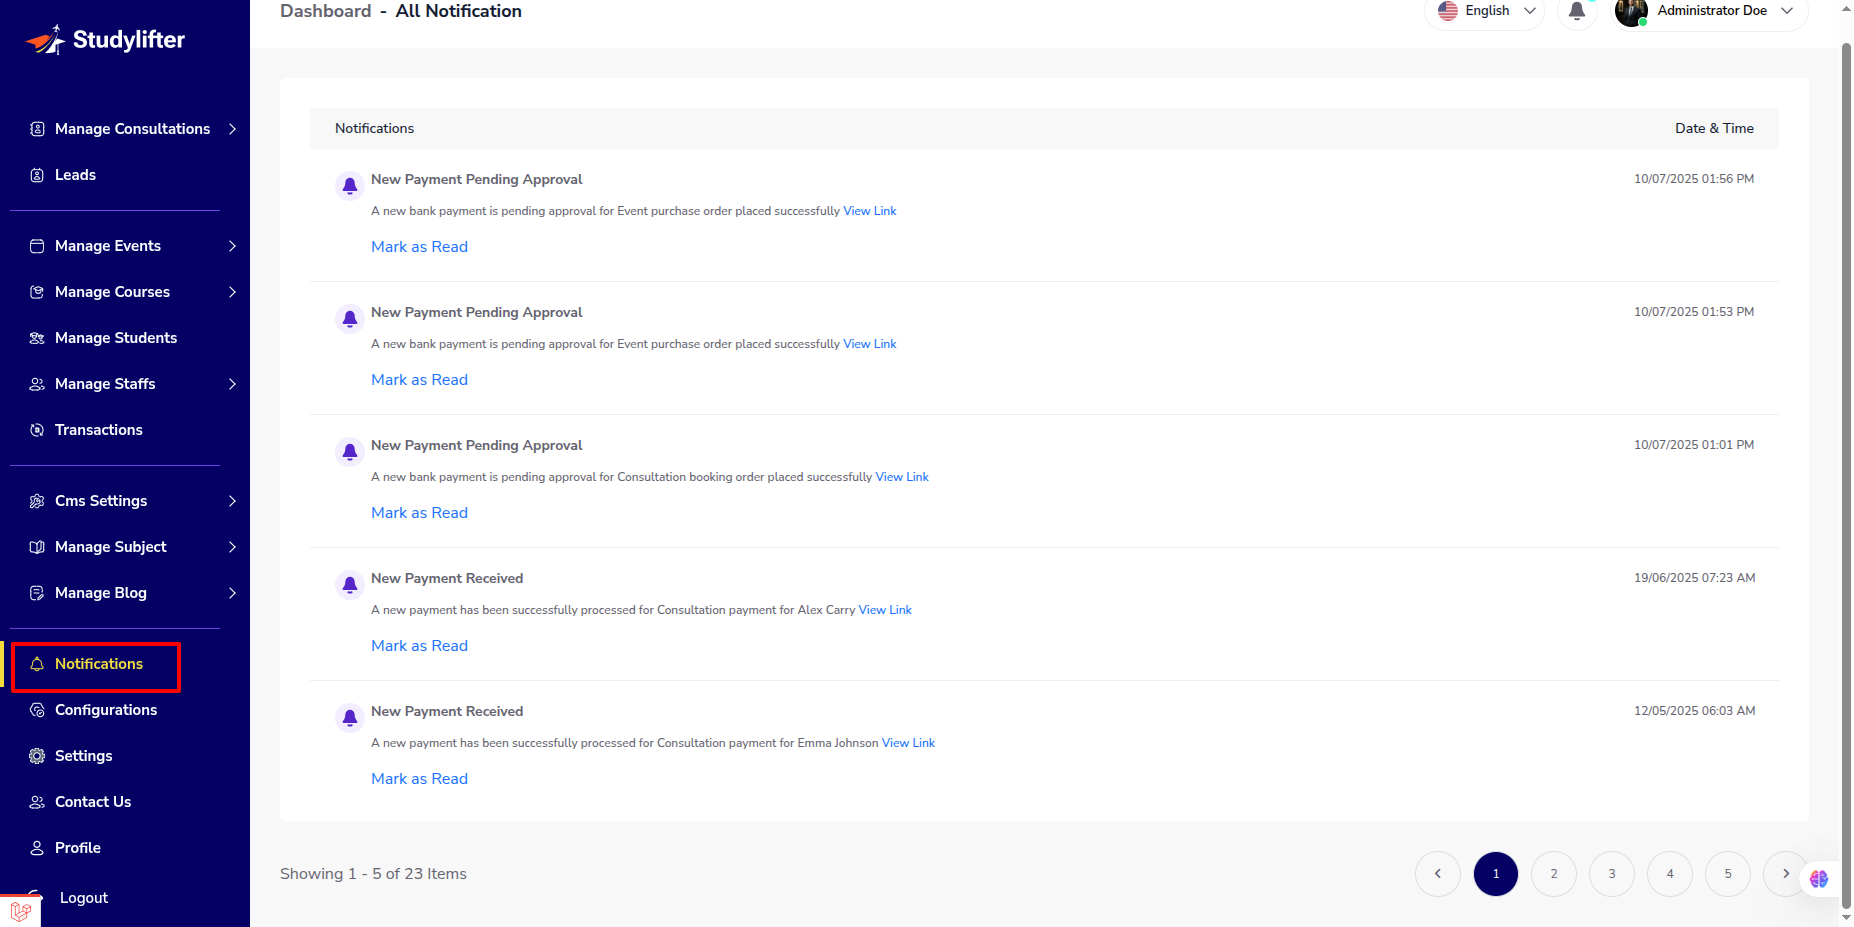Click the Notifications bell icon in sidebar
The width and height of the screenshot is (1854, 927).
pos(37,664)
